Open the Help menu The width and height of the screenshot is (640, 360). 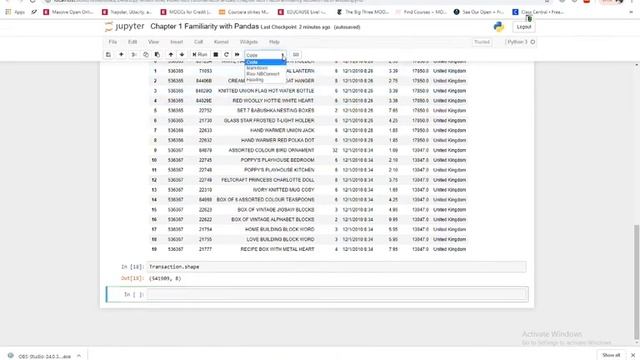pyautogui.click(x=274, y=42)
